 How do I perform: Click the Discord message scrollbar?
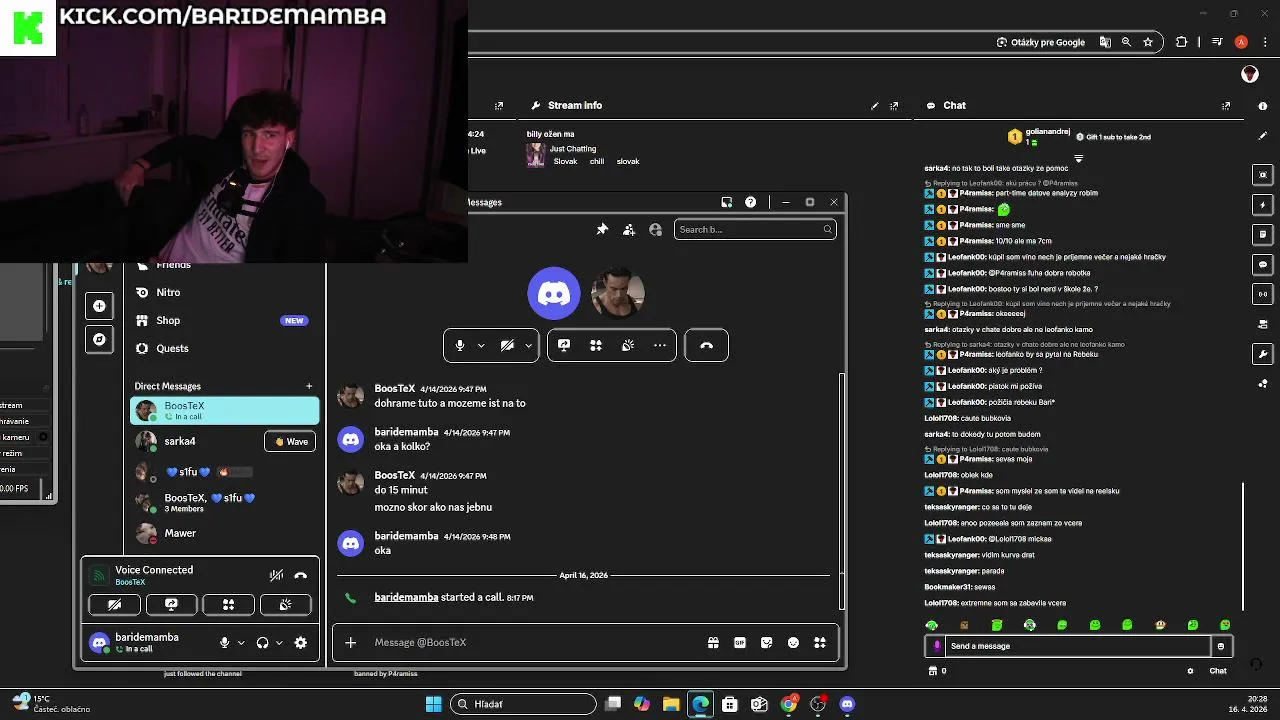[841, 490]
